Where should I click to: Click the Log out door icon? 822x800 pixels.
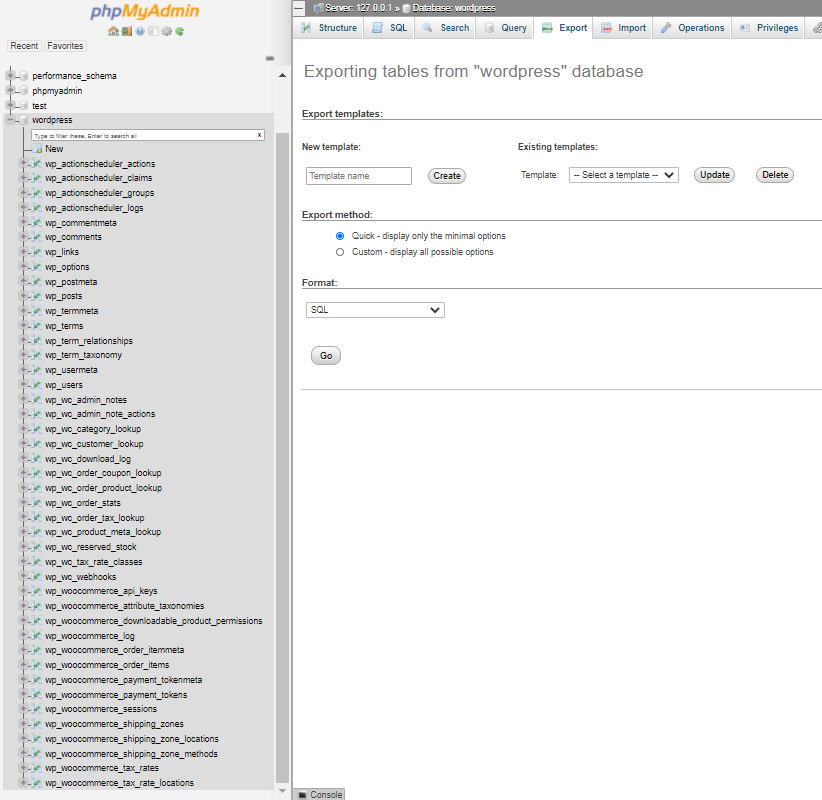(127, 31)
